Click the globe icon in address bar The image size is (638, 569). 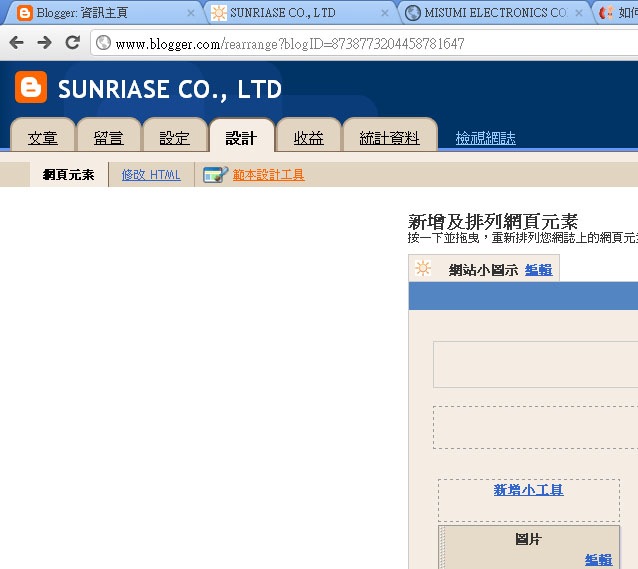pyautogui.click(x=103, y=43)
